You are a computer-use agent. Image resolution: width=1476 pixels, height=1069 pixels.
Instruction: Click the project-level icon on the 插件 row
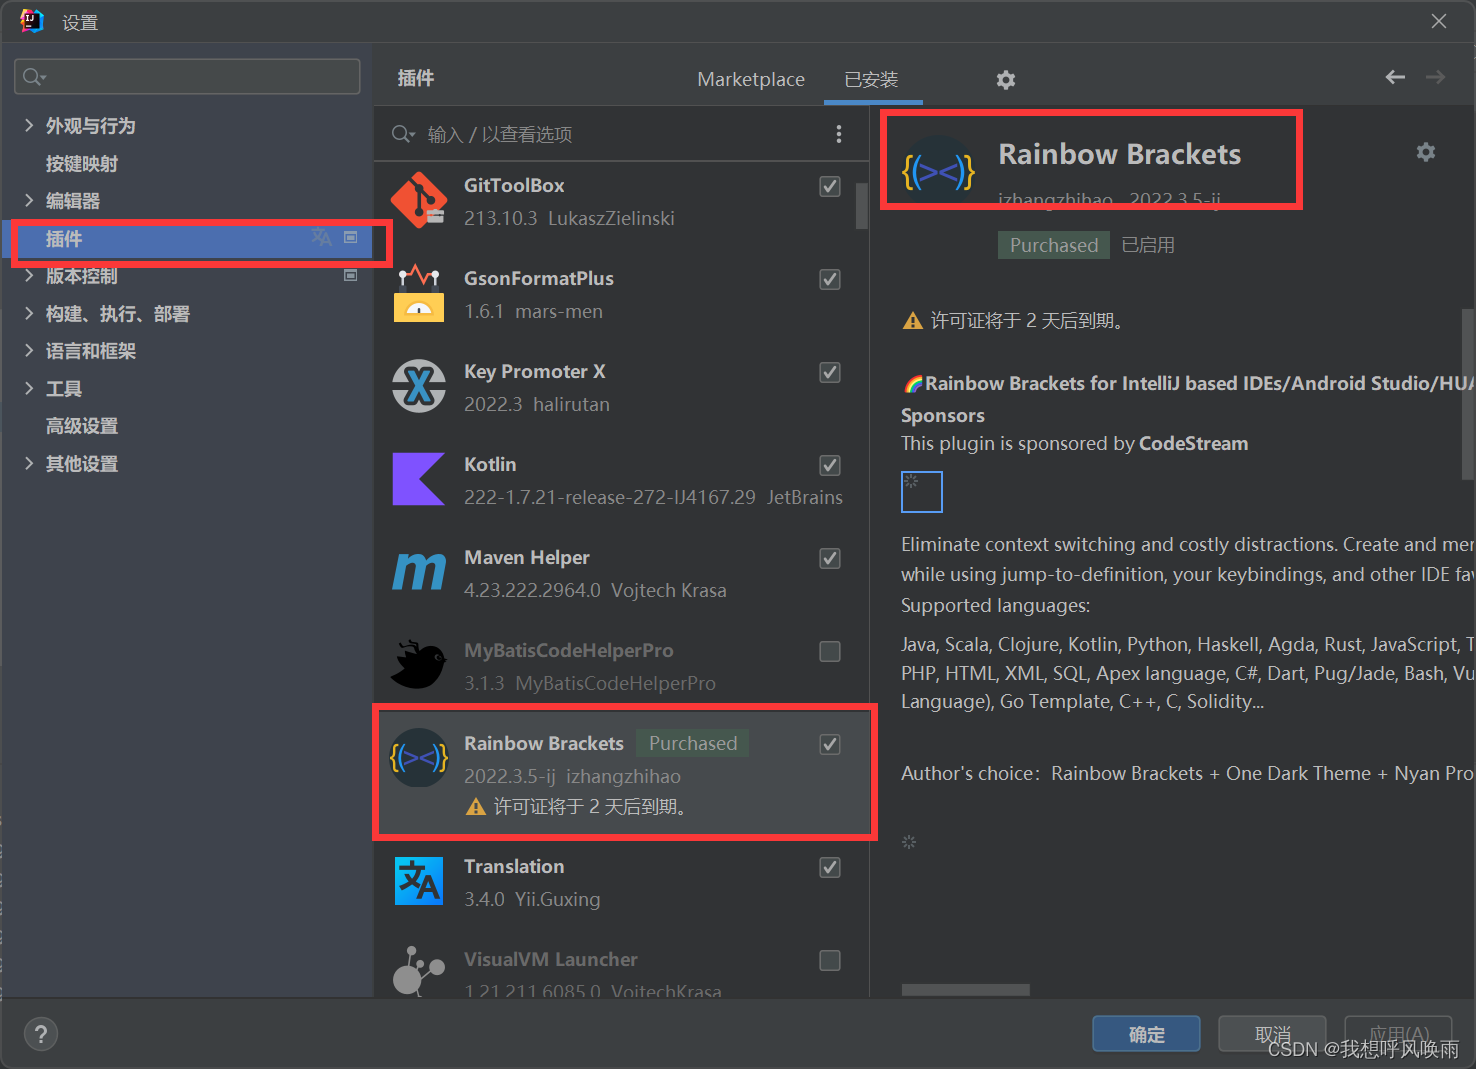point(350,237)
